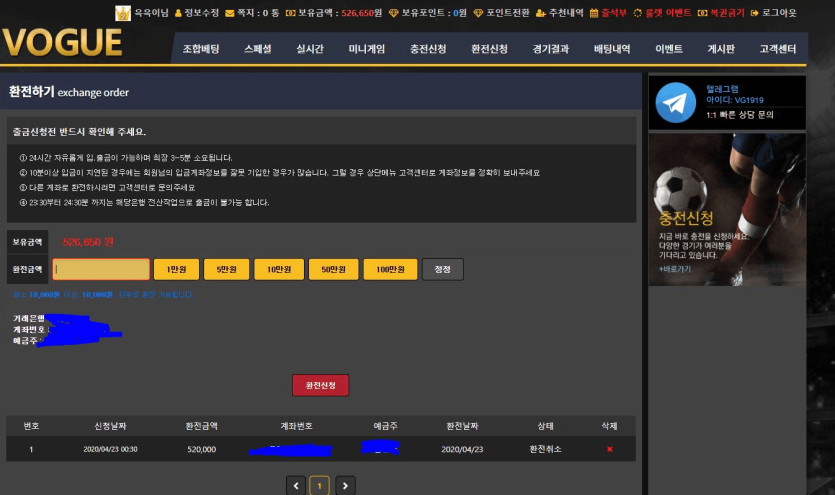Open 실시간 menu
This screenshot has width=835, height=495.
pyautogui.click(x=310, y=49)
